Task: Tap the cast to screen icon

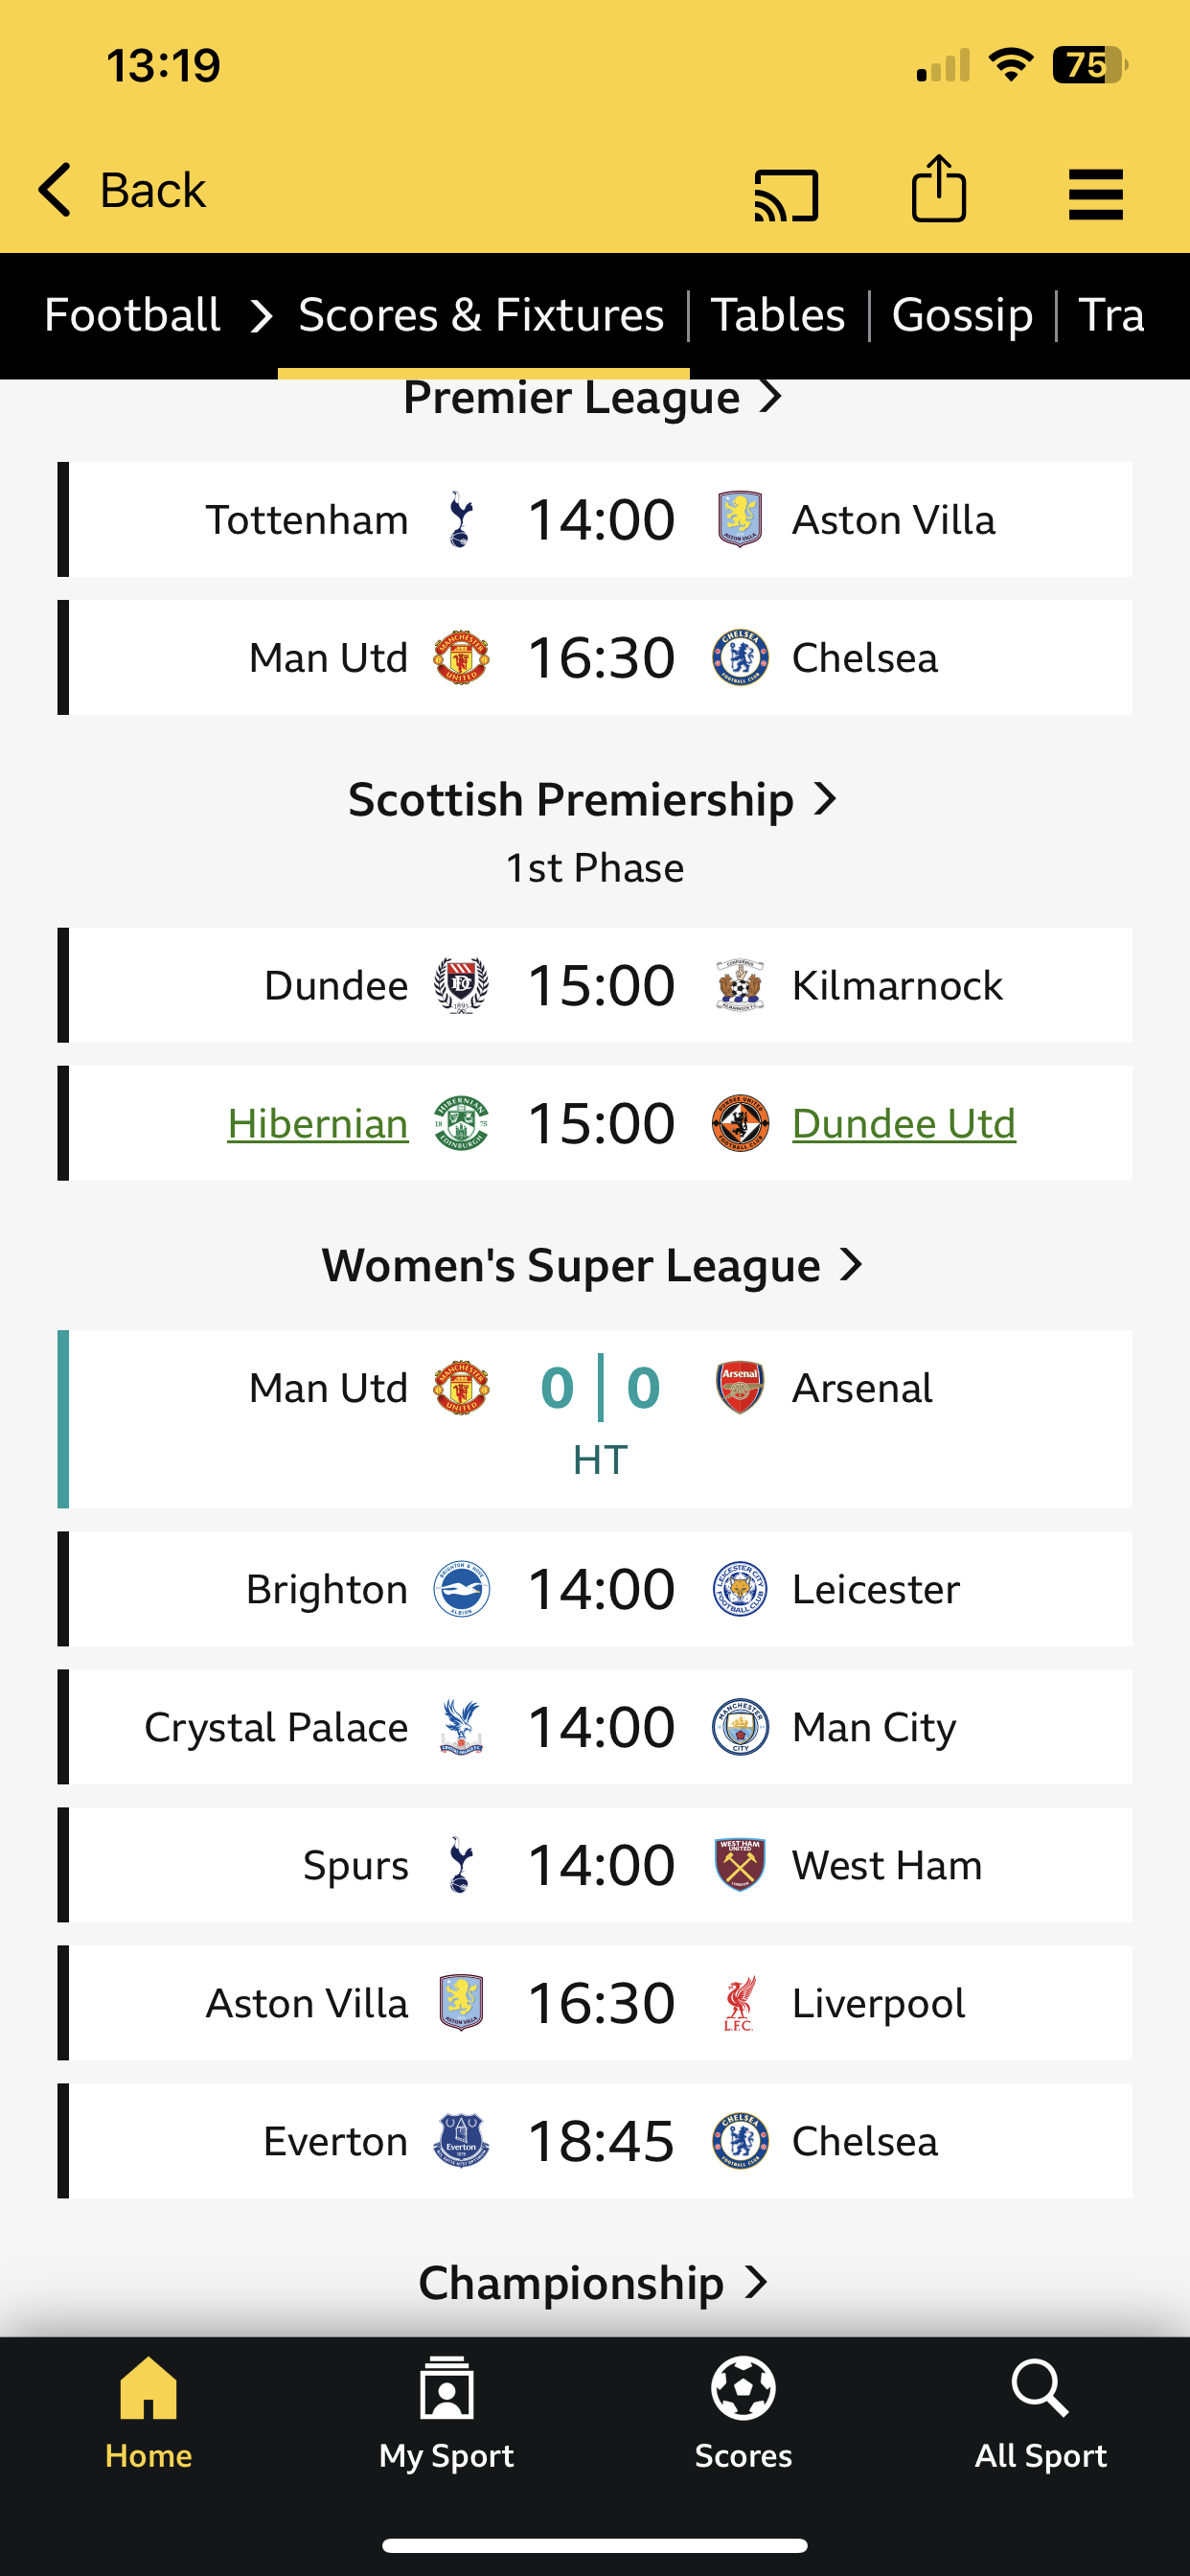Action: click(786, 193)
